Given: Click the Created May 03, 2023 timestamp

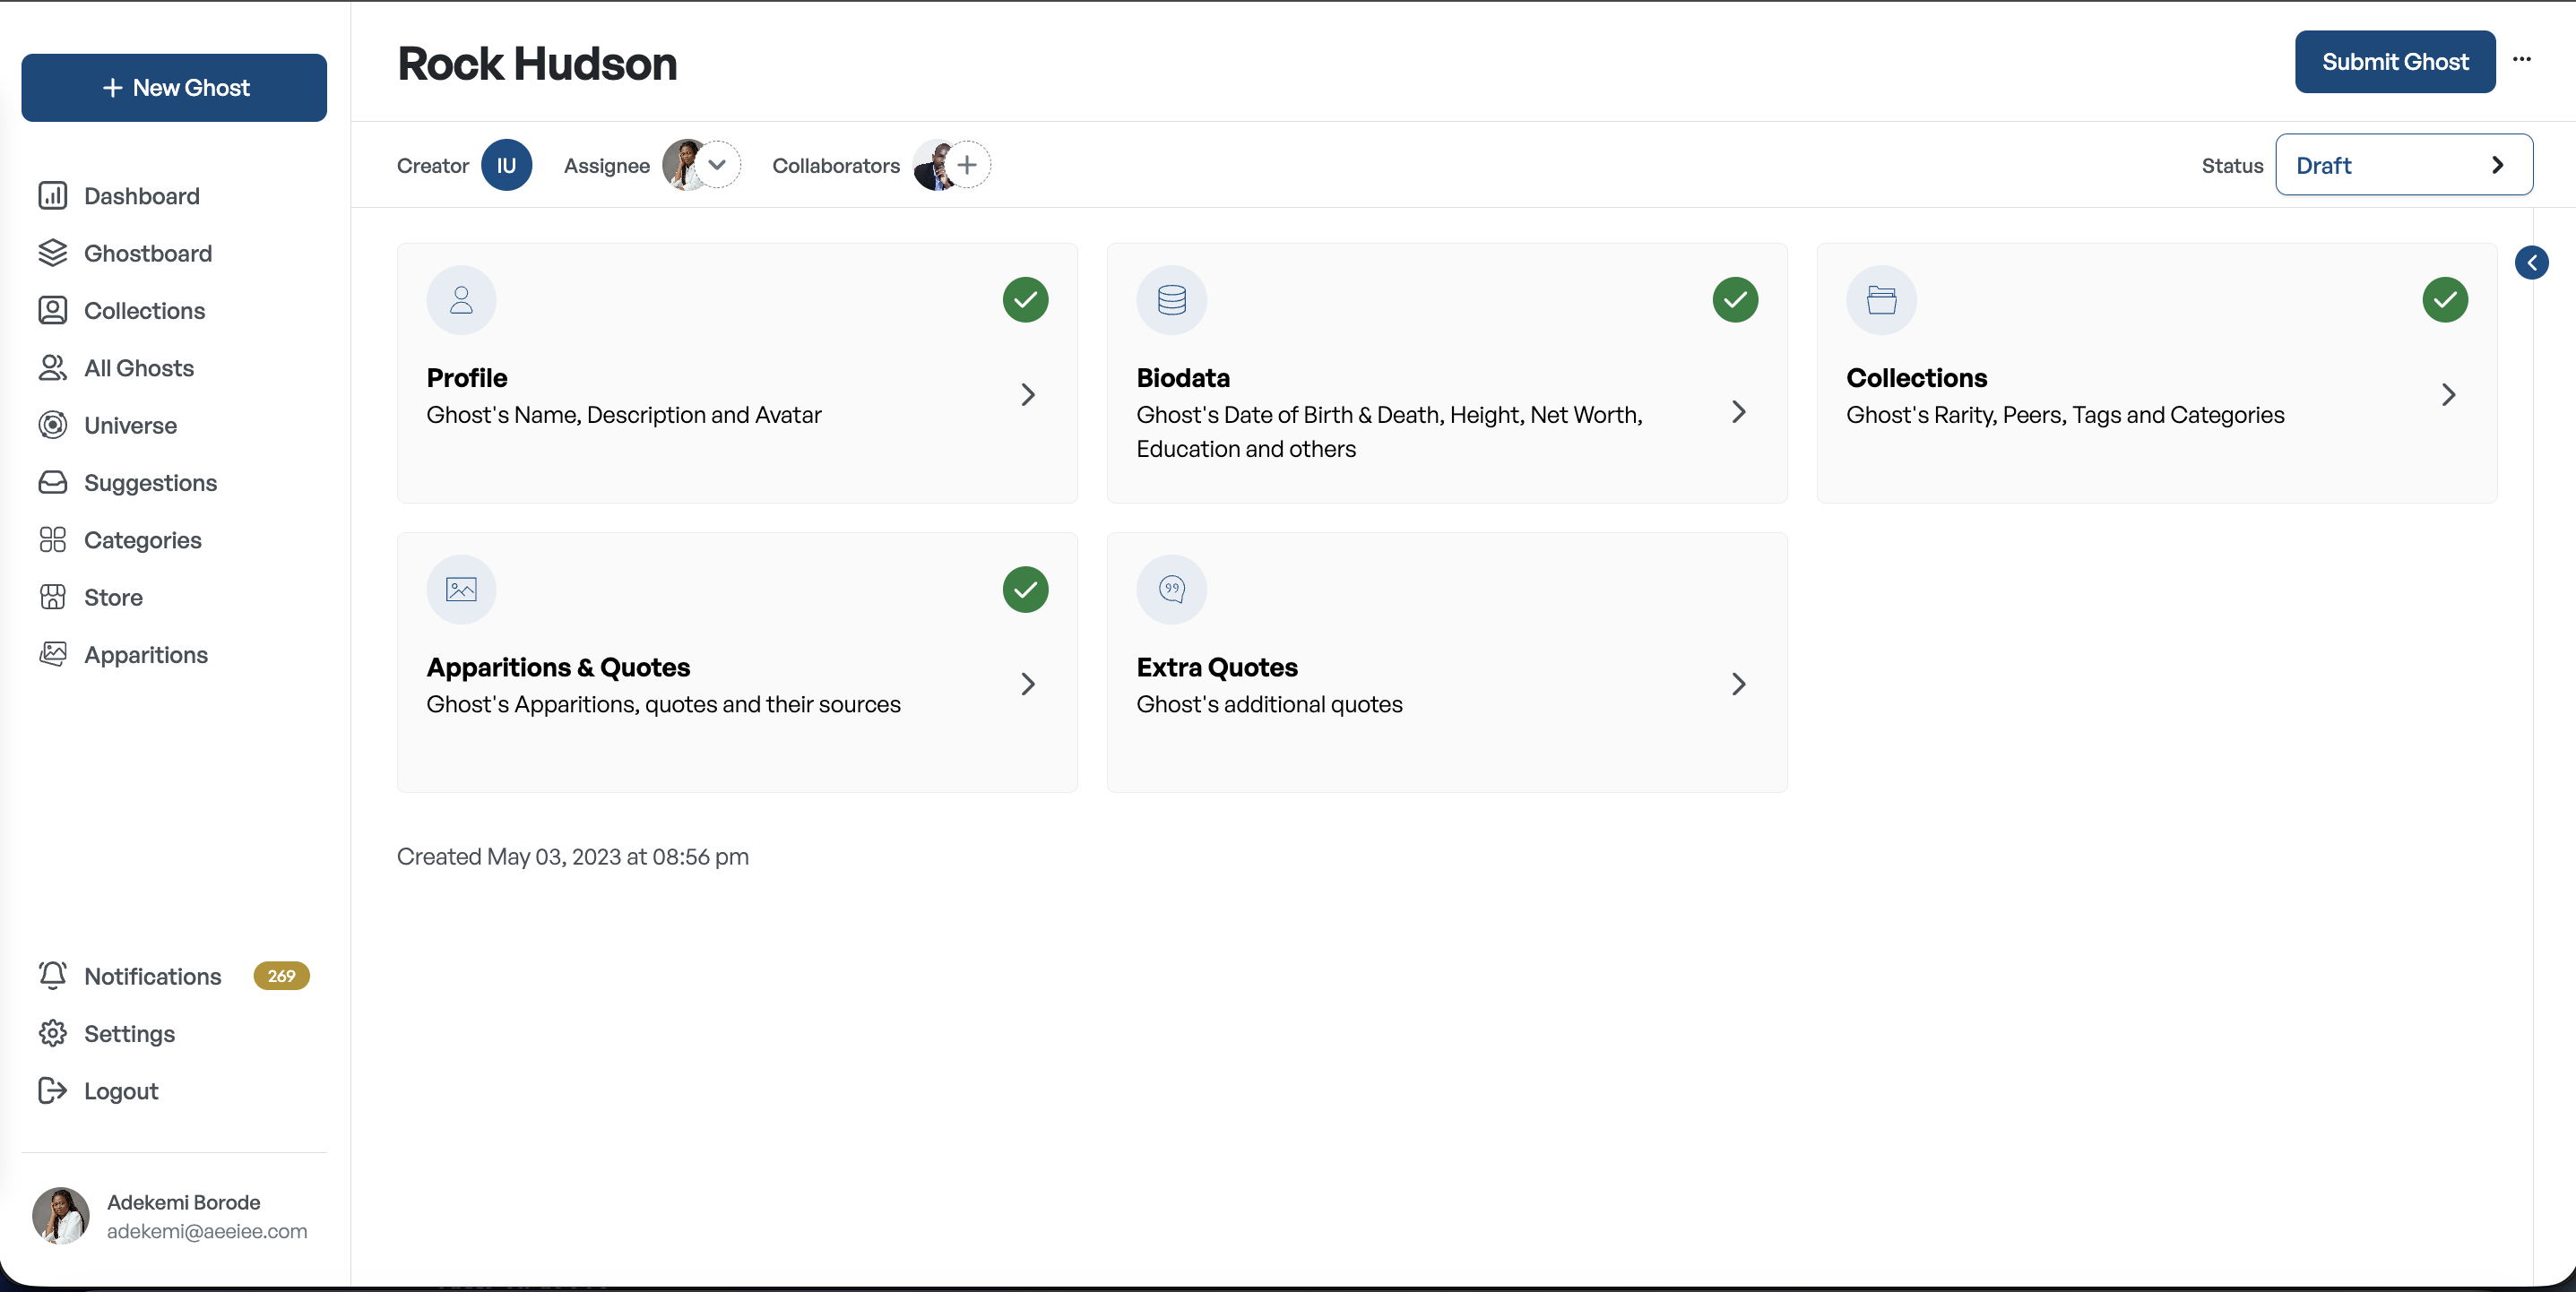Looking at the screenshot, I should [x=572, y=857].
